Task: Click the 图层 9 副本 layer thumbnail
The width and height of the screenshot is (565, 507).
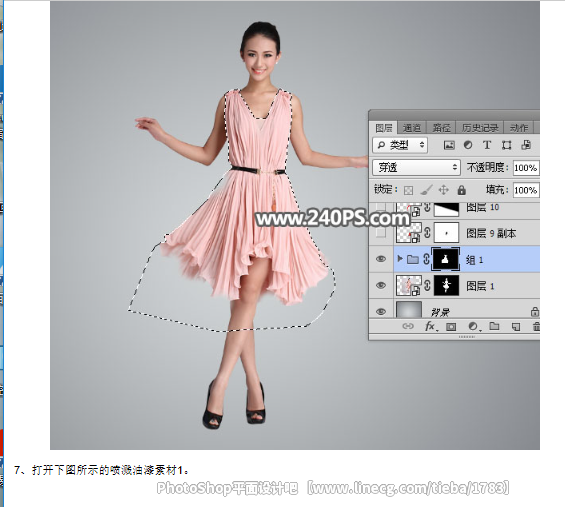Action: tap(409, 233)
